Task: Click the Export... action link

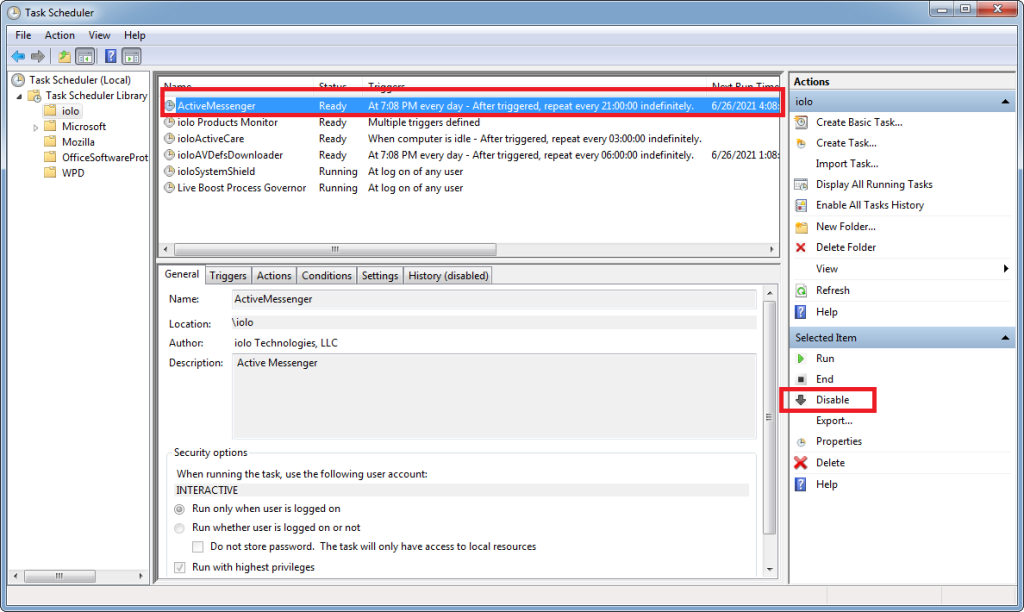Action: [834, 421]
